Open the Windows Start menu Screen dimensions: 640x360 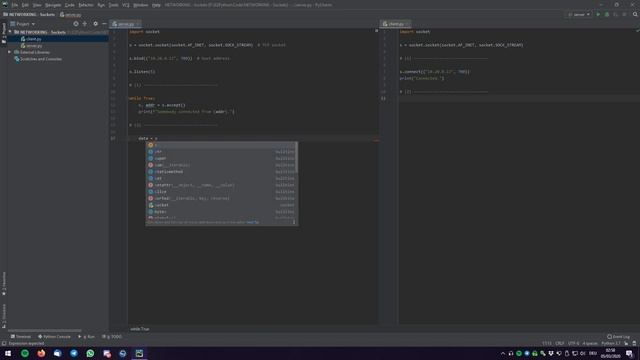pyautogui.click(x=8, y=353)
